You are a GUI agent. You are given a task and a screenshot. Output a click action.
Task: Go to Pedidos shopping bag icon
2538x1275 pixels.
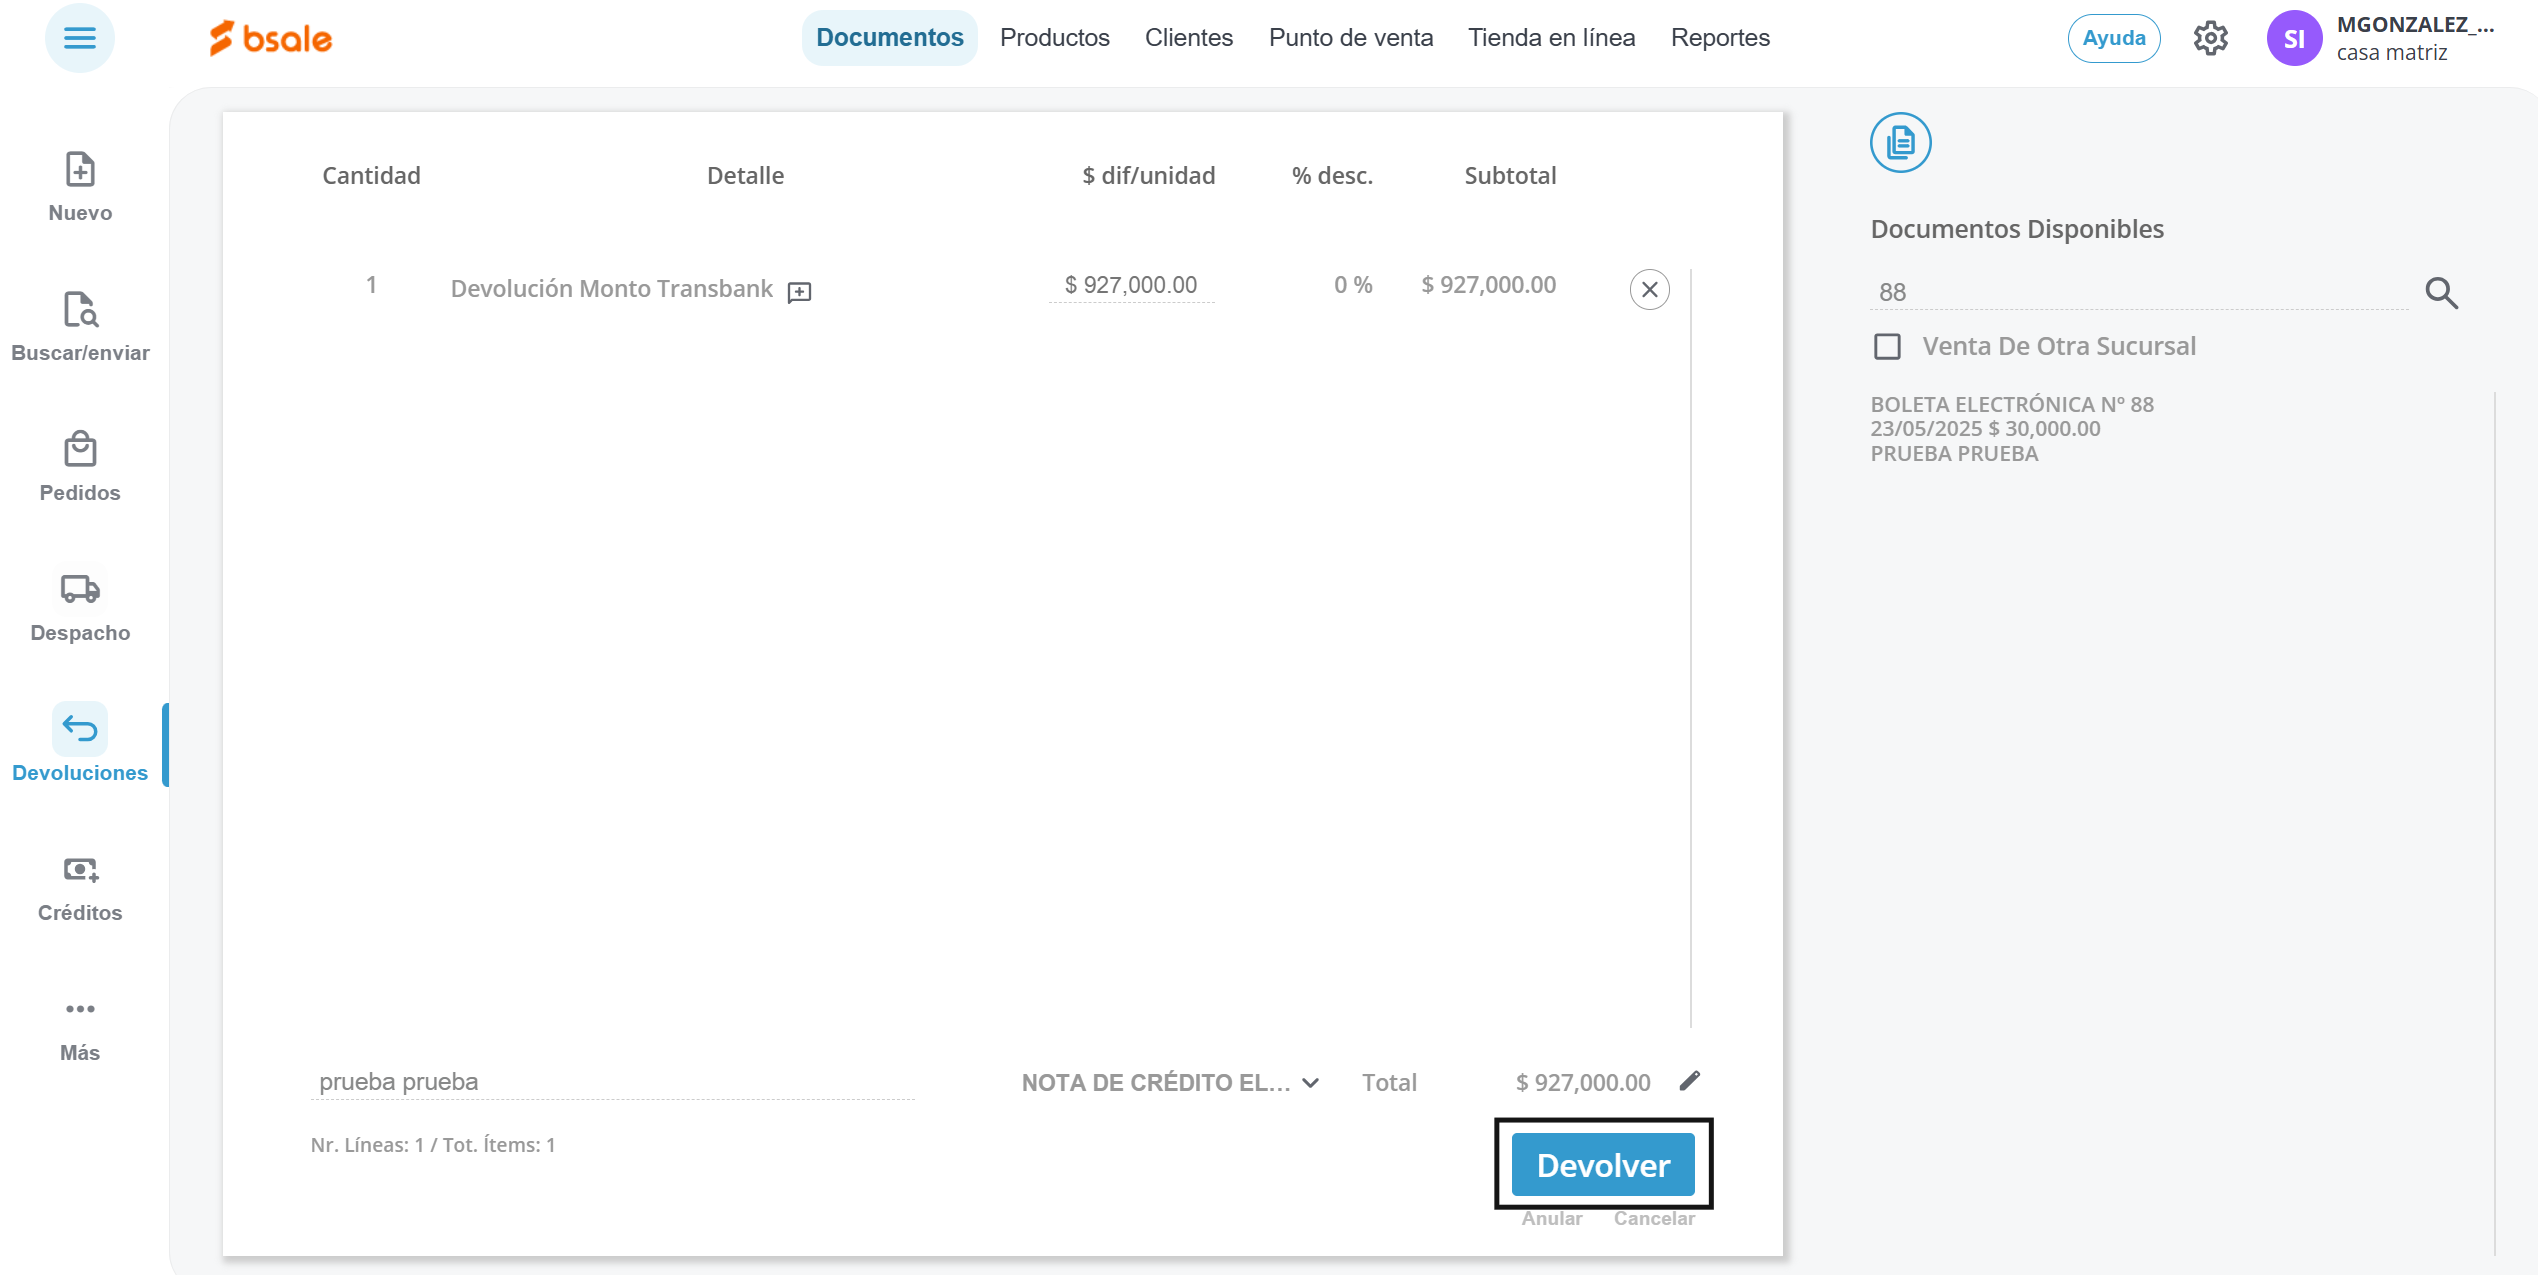pyautogui.click(x=80, y=450)
